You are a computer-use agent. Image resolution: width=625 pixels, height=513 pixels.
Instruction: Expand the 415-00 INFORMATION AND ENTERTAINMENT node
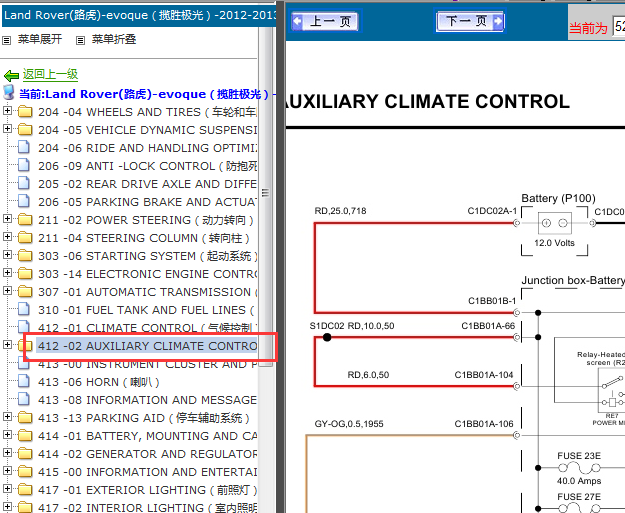click(7, 471)
